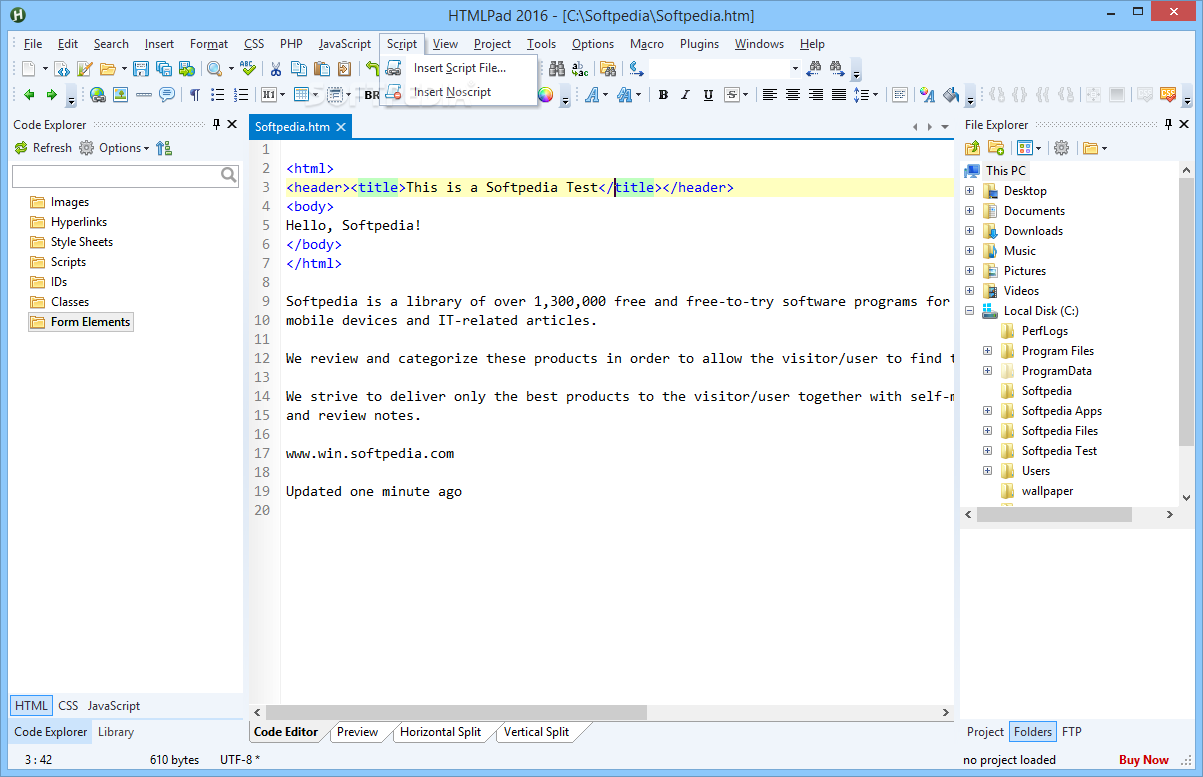The height and width of the screenshot is (777, 1203).
Task: Click the Cut scissors icon
Action: click(275, 69)
